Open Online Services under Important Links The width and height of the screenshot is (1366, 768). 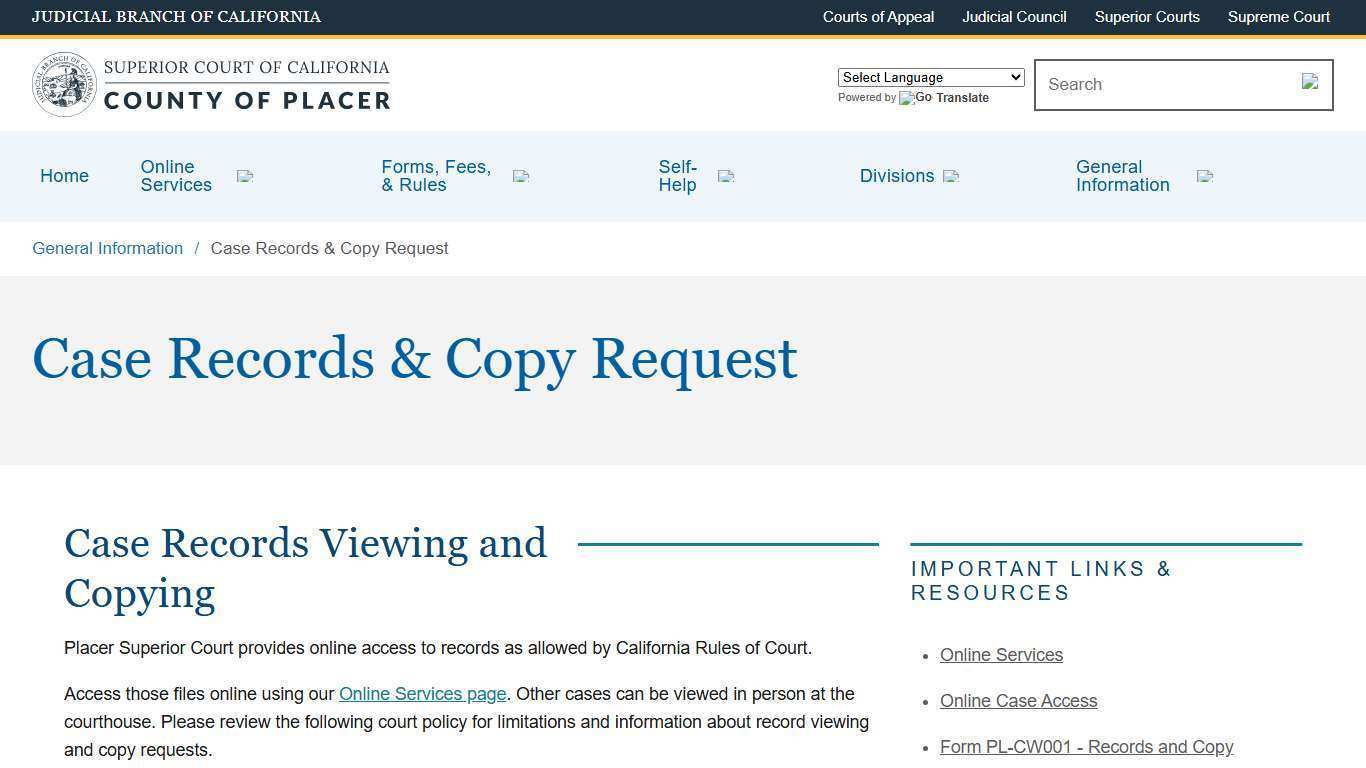point(1001,655)
